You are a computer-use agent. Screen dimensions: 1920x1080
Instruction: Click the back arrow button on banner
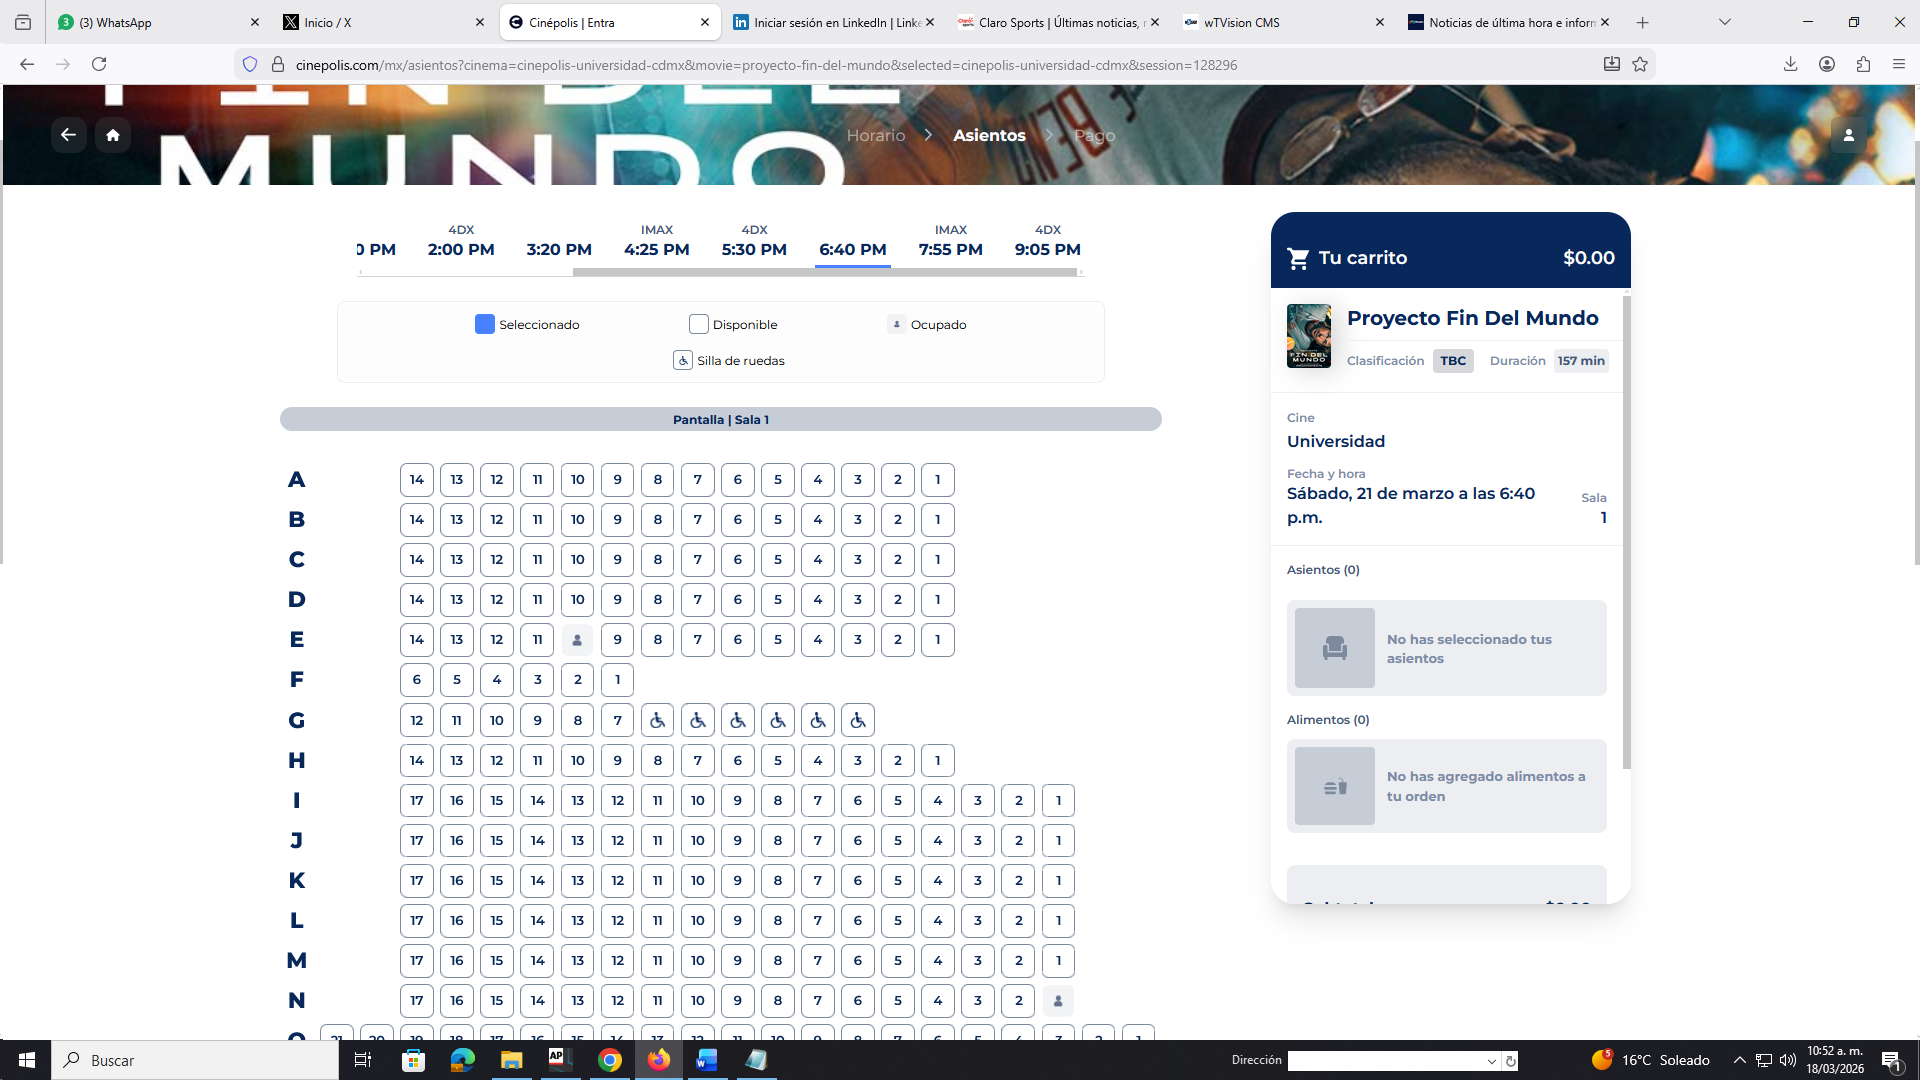[x=68, y=135]
